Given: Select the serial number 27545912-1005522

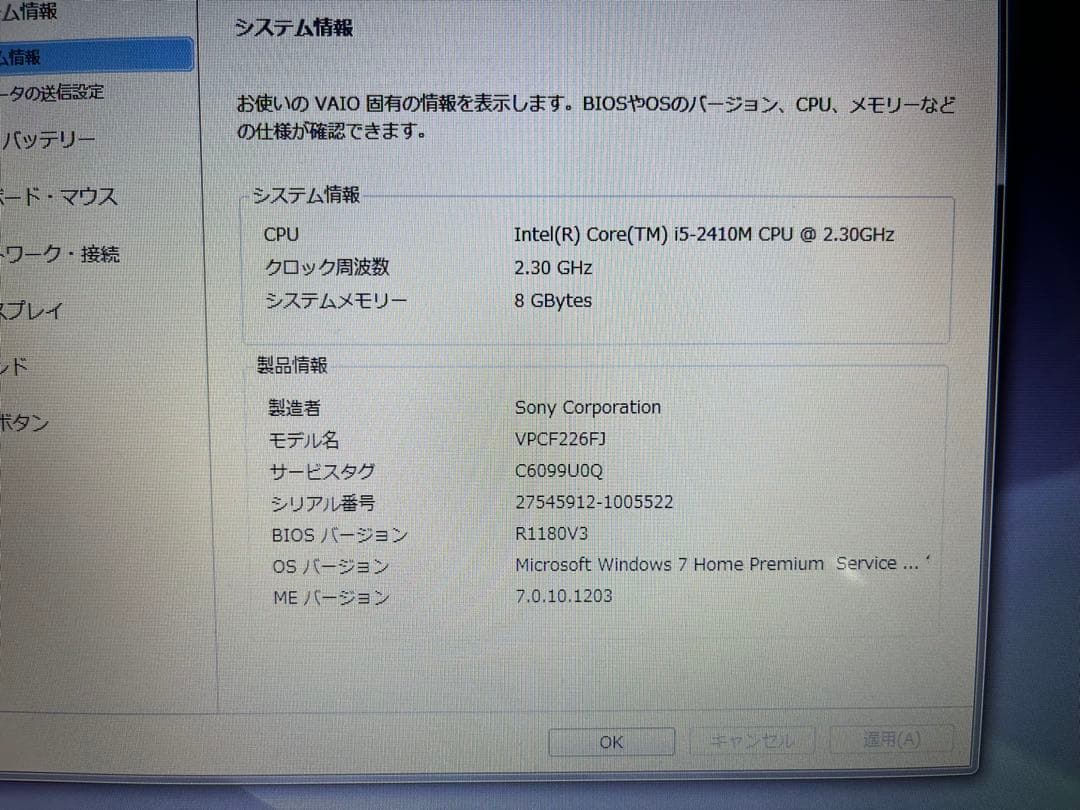Looking at the screenshot, I should point(594,502).
